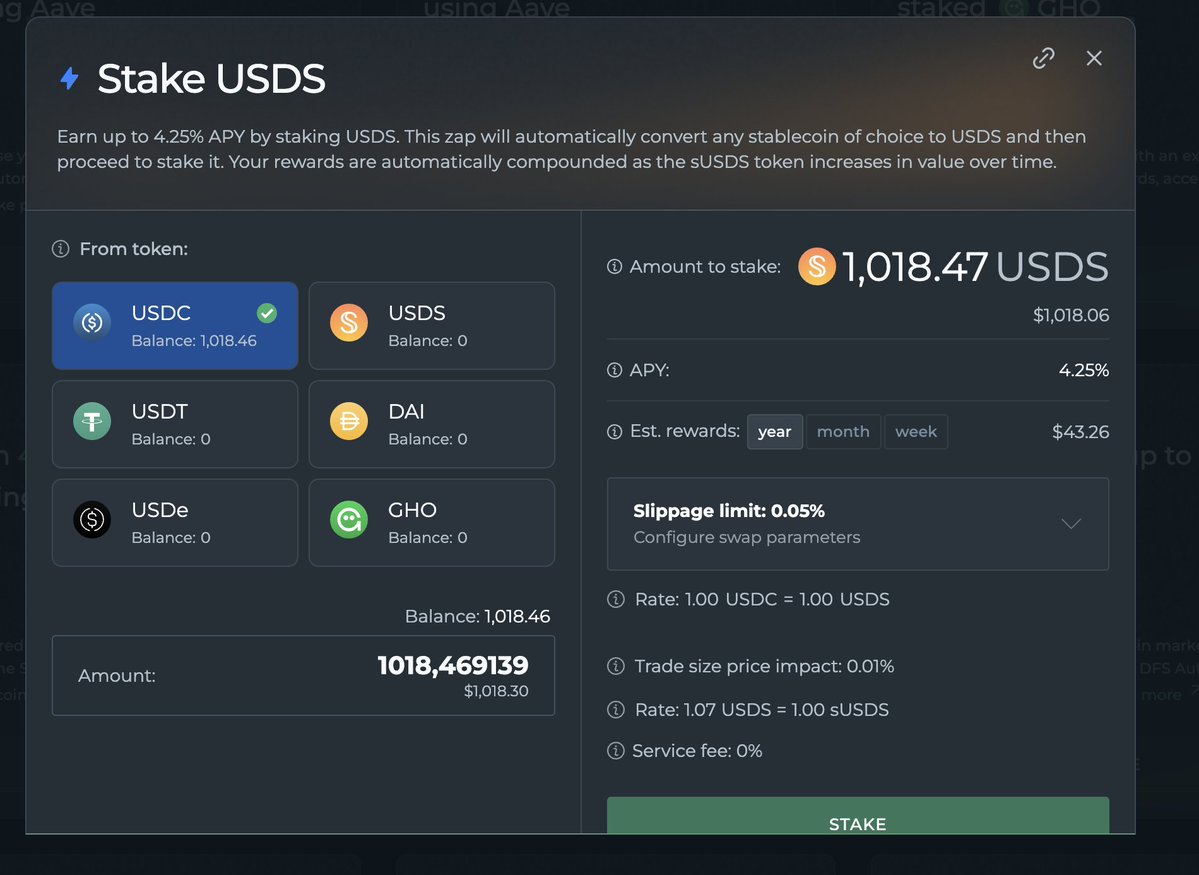The width and height of the screenshot is (1199, 875).
Task: Choose GHO as the from token
Action: tap(431, 522)
